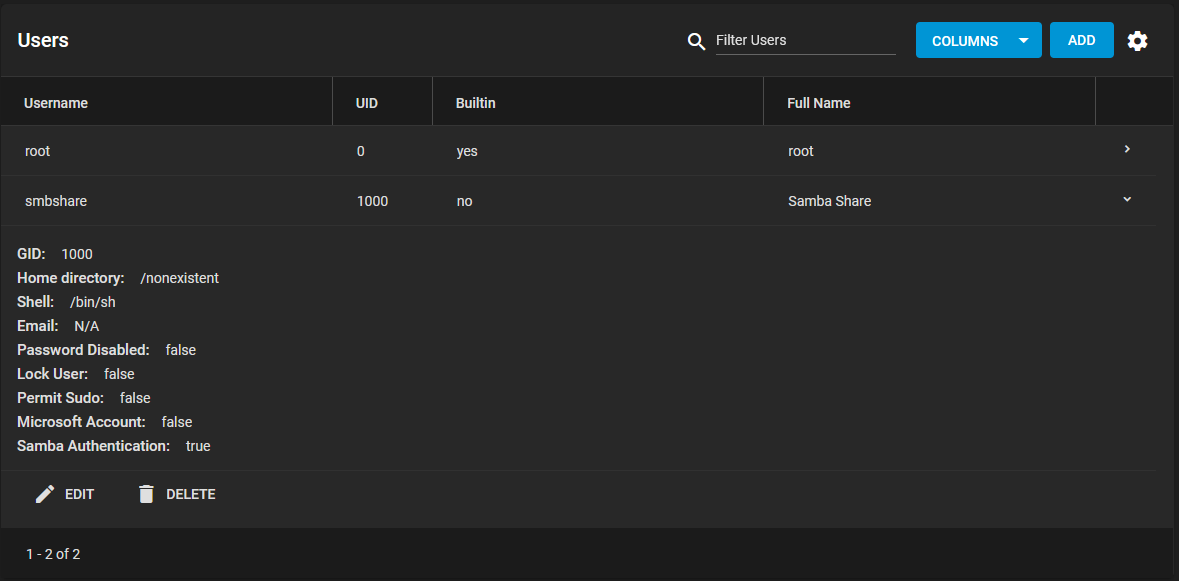Viewport: 1179px width, 581px height.
Task: Sort by the Username column header
Action: coord(56,103)
